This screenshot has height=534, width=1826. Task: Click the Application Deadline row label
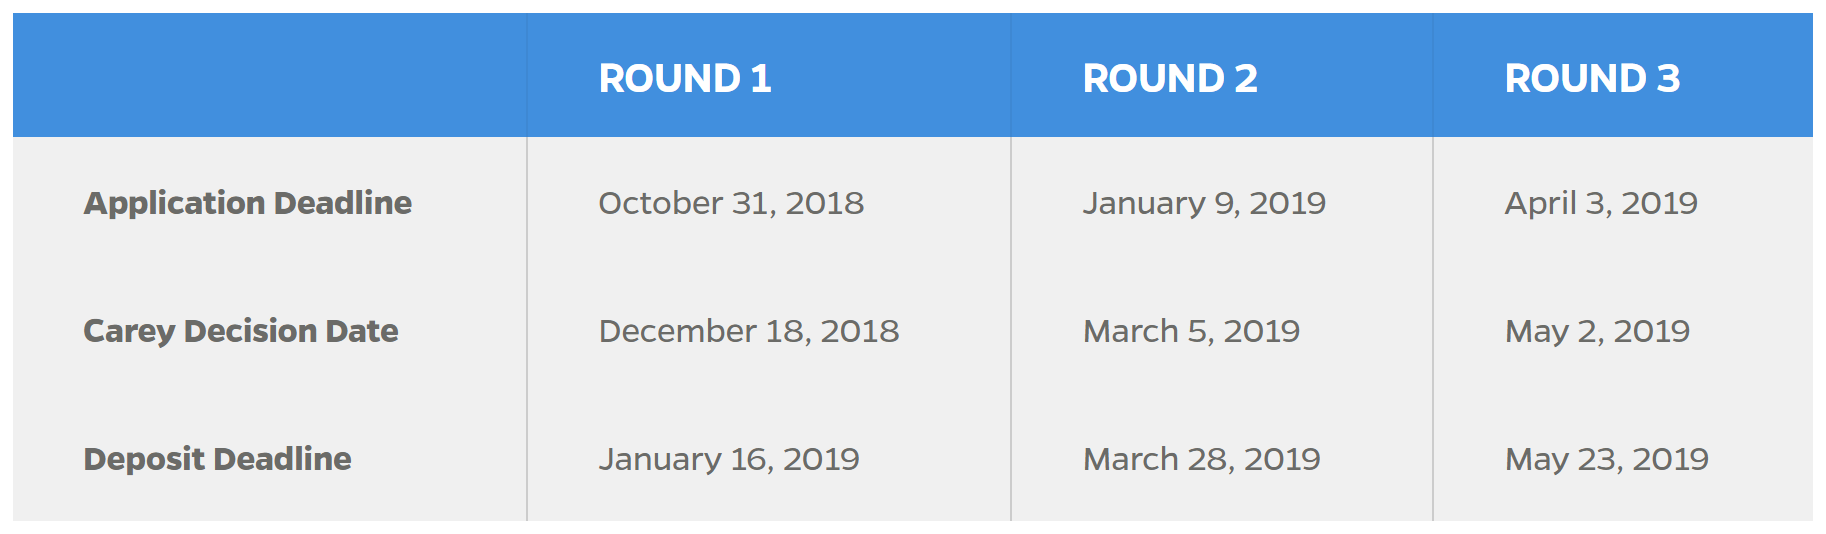(x=248, y=203)
